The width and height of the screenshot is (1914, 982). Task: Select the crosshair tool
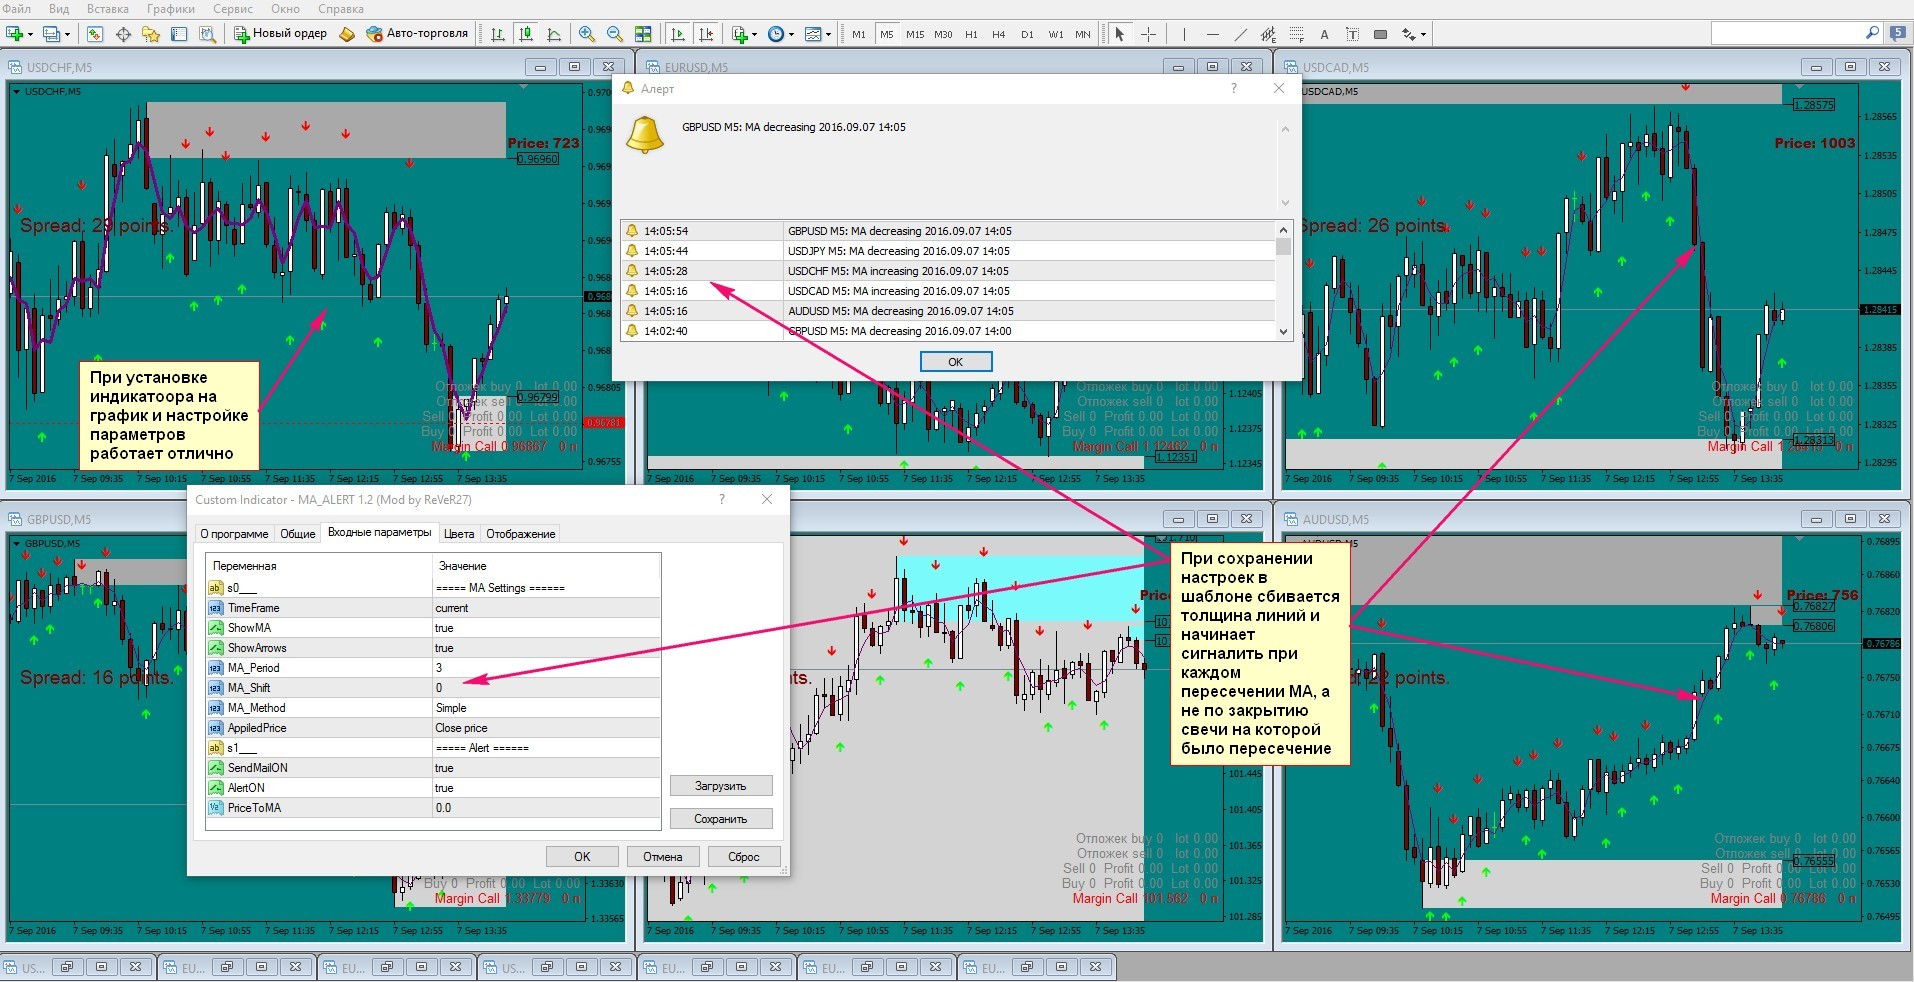(x=1148, y=34)
